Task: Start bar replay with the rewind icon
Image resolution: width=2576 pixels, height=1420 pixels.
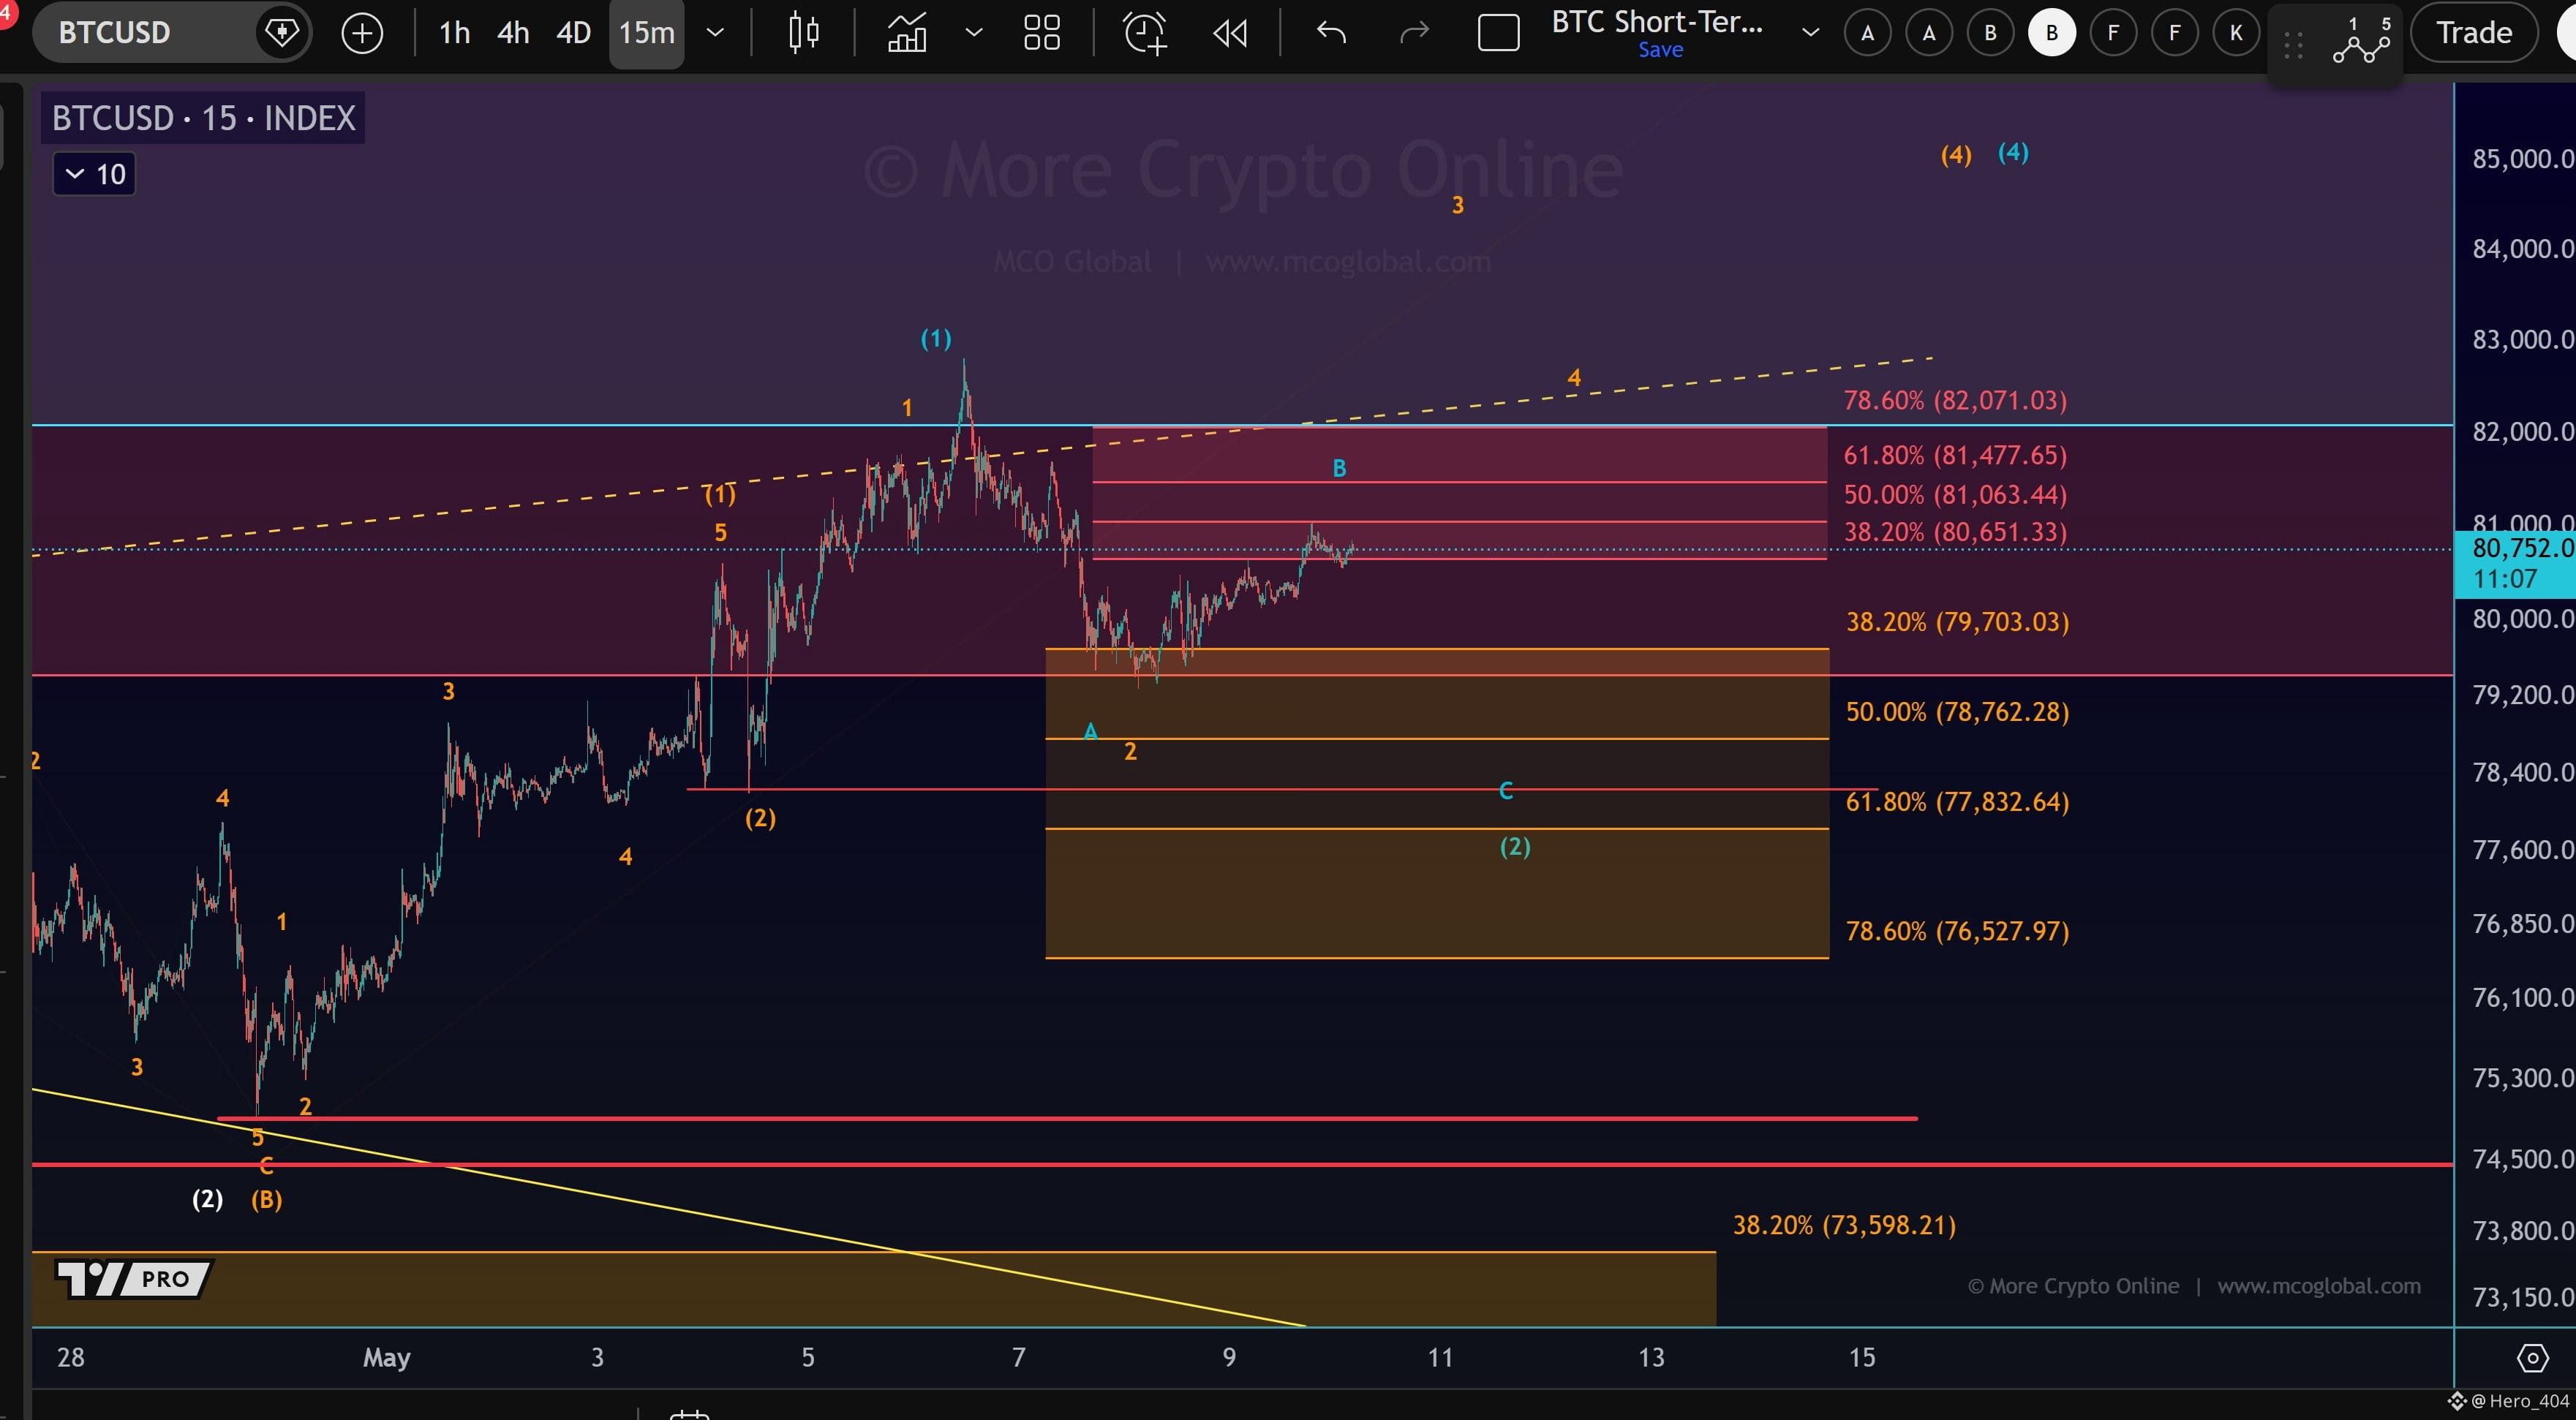Action: [x=1230, y=33]
